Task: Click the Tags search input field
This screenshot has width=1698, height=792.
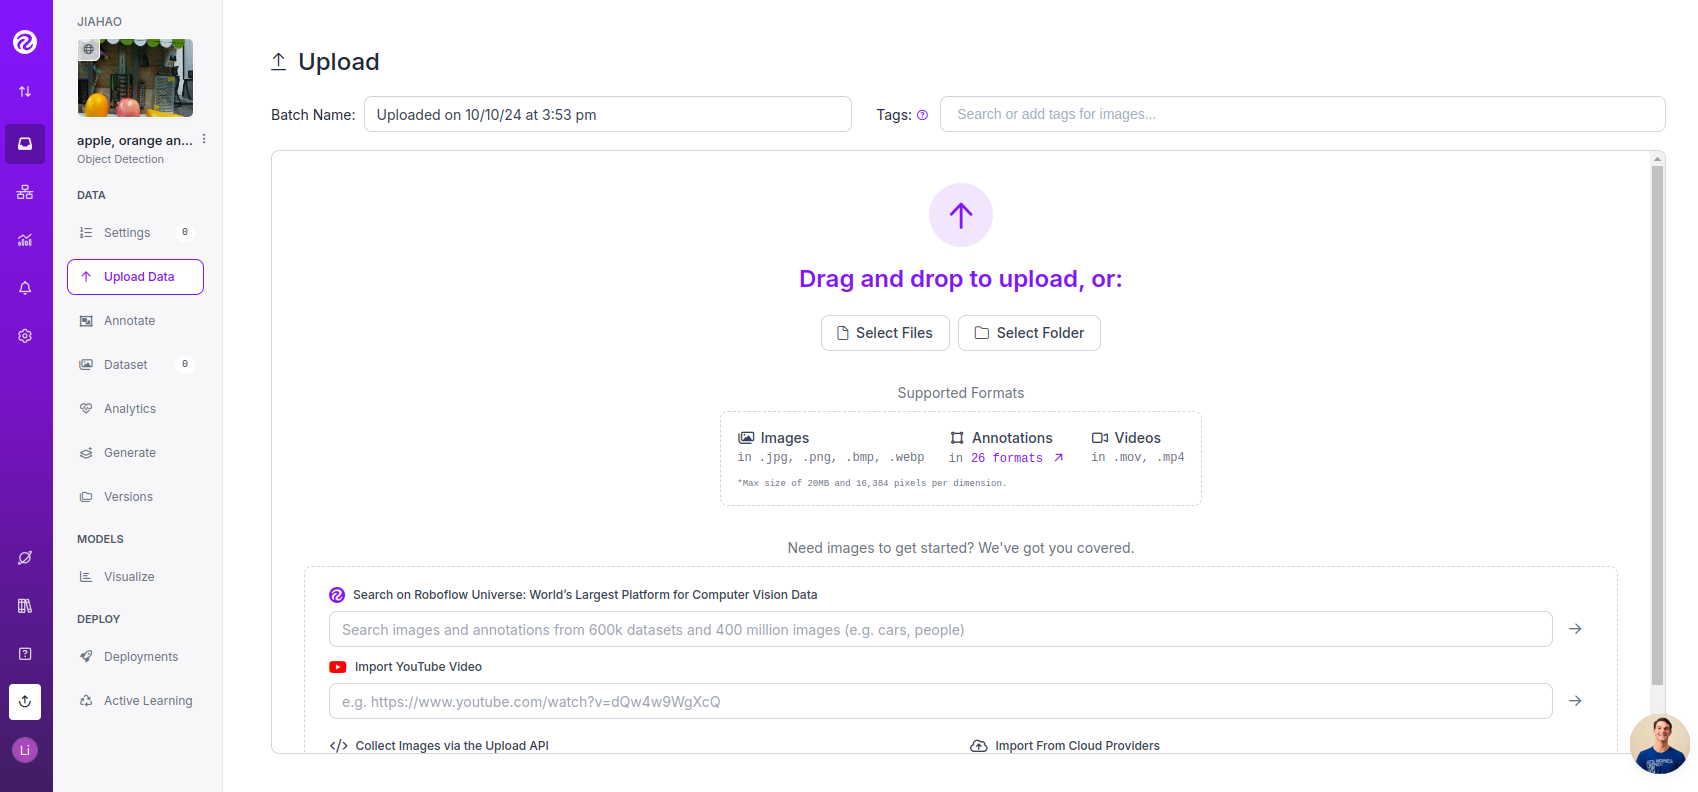Action: coord(1302,114)
